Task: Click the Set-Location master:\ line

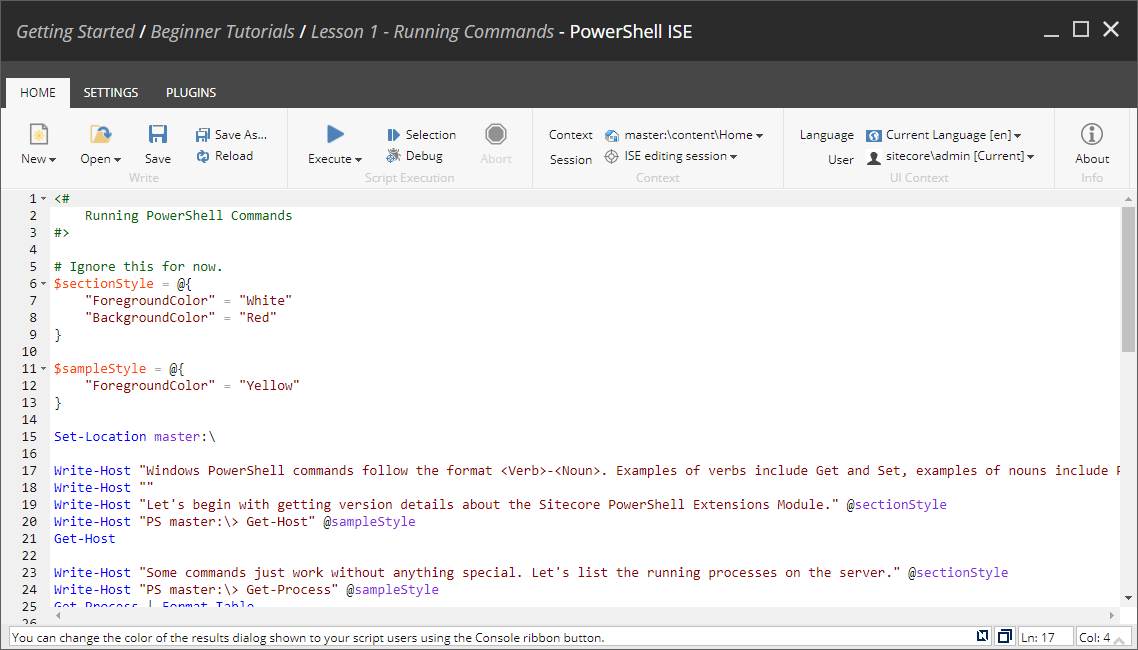Action: point(135,437)
